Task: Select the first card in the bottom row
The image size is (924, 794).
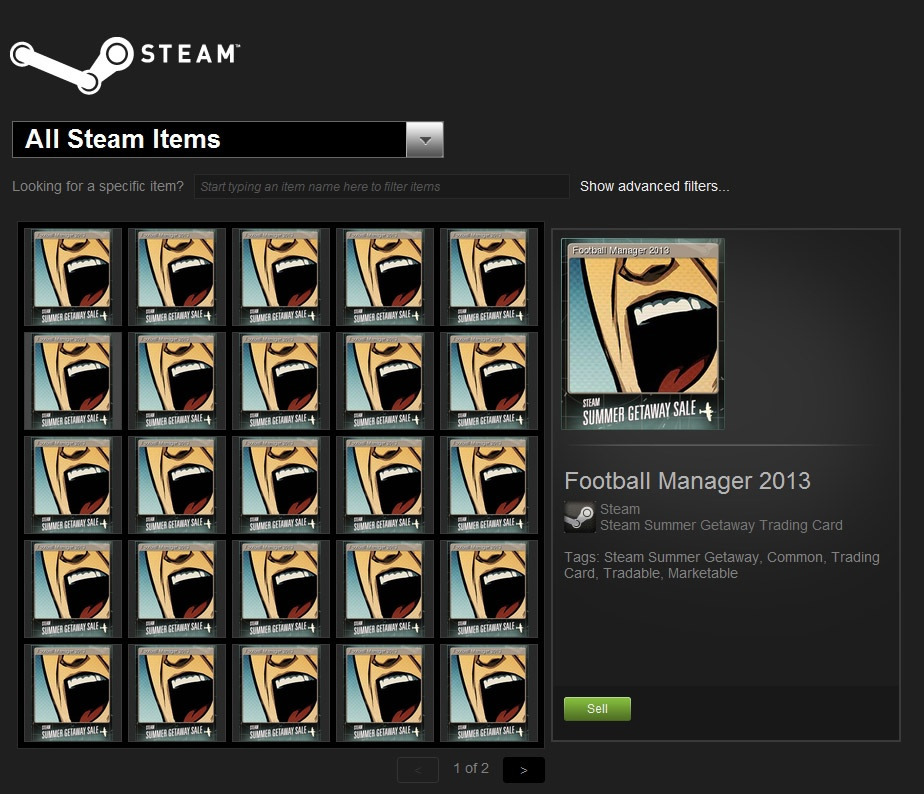Action: click(x=73, y=693)
